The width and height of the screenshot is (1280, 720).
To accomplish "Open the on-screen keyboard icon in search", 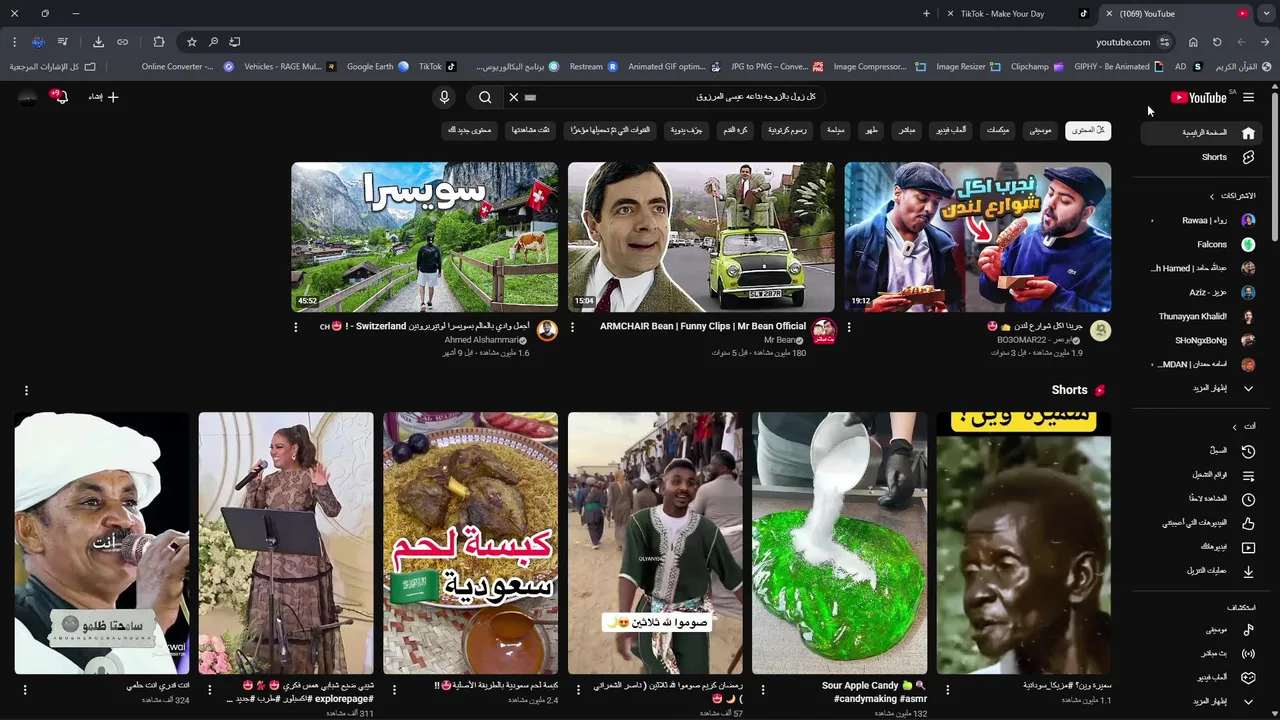I will pyautogui.click(x=530, y=97).
